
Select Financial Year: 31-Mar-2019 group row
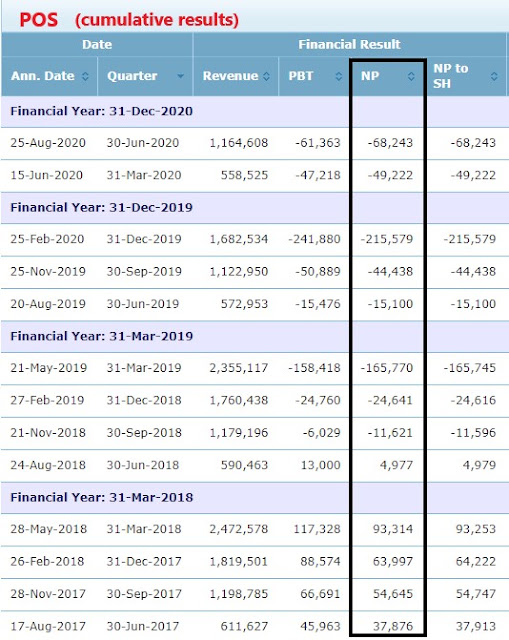(255, 337)
